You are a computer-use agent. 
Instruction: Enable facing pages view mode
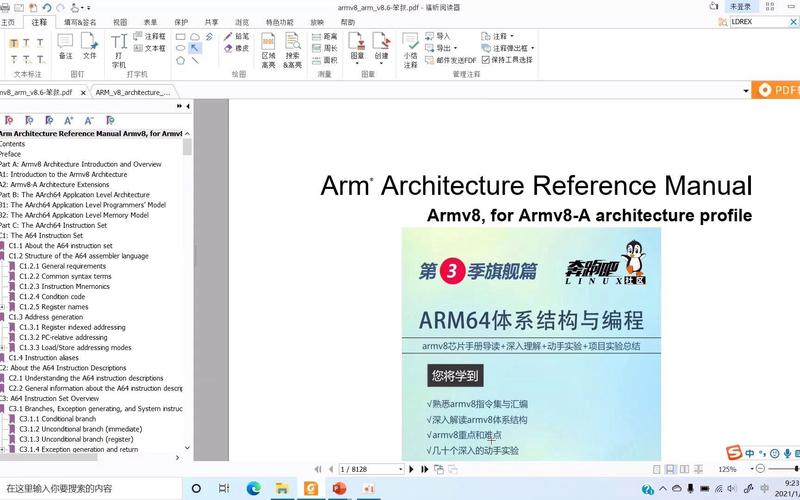(x=684, y=469)
